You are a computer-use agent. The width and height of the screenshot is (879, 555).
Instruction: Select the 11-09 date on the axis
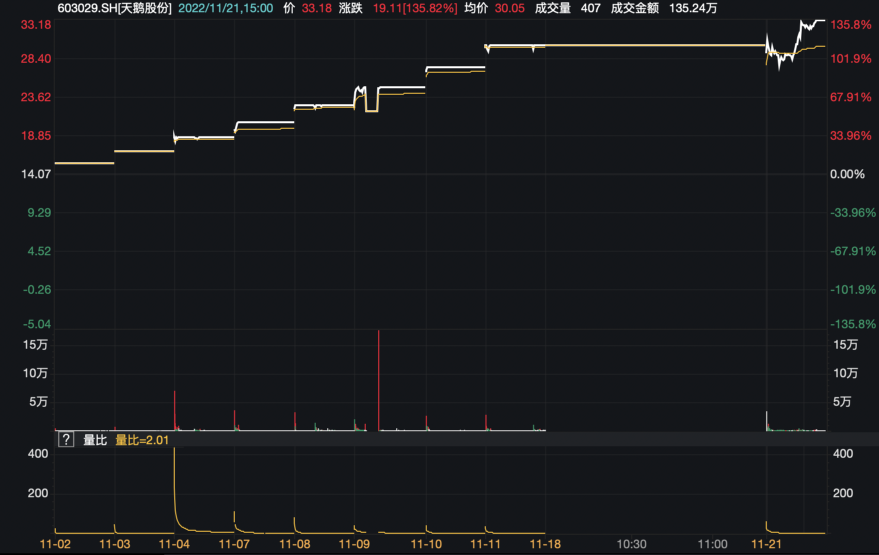pyautogui.click(x=355, y=545)
